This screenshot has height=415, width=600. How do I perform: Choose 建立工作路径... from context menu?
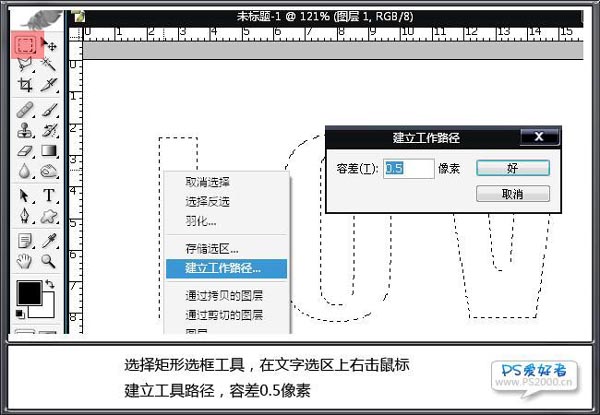(224, 268)
